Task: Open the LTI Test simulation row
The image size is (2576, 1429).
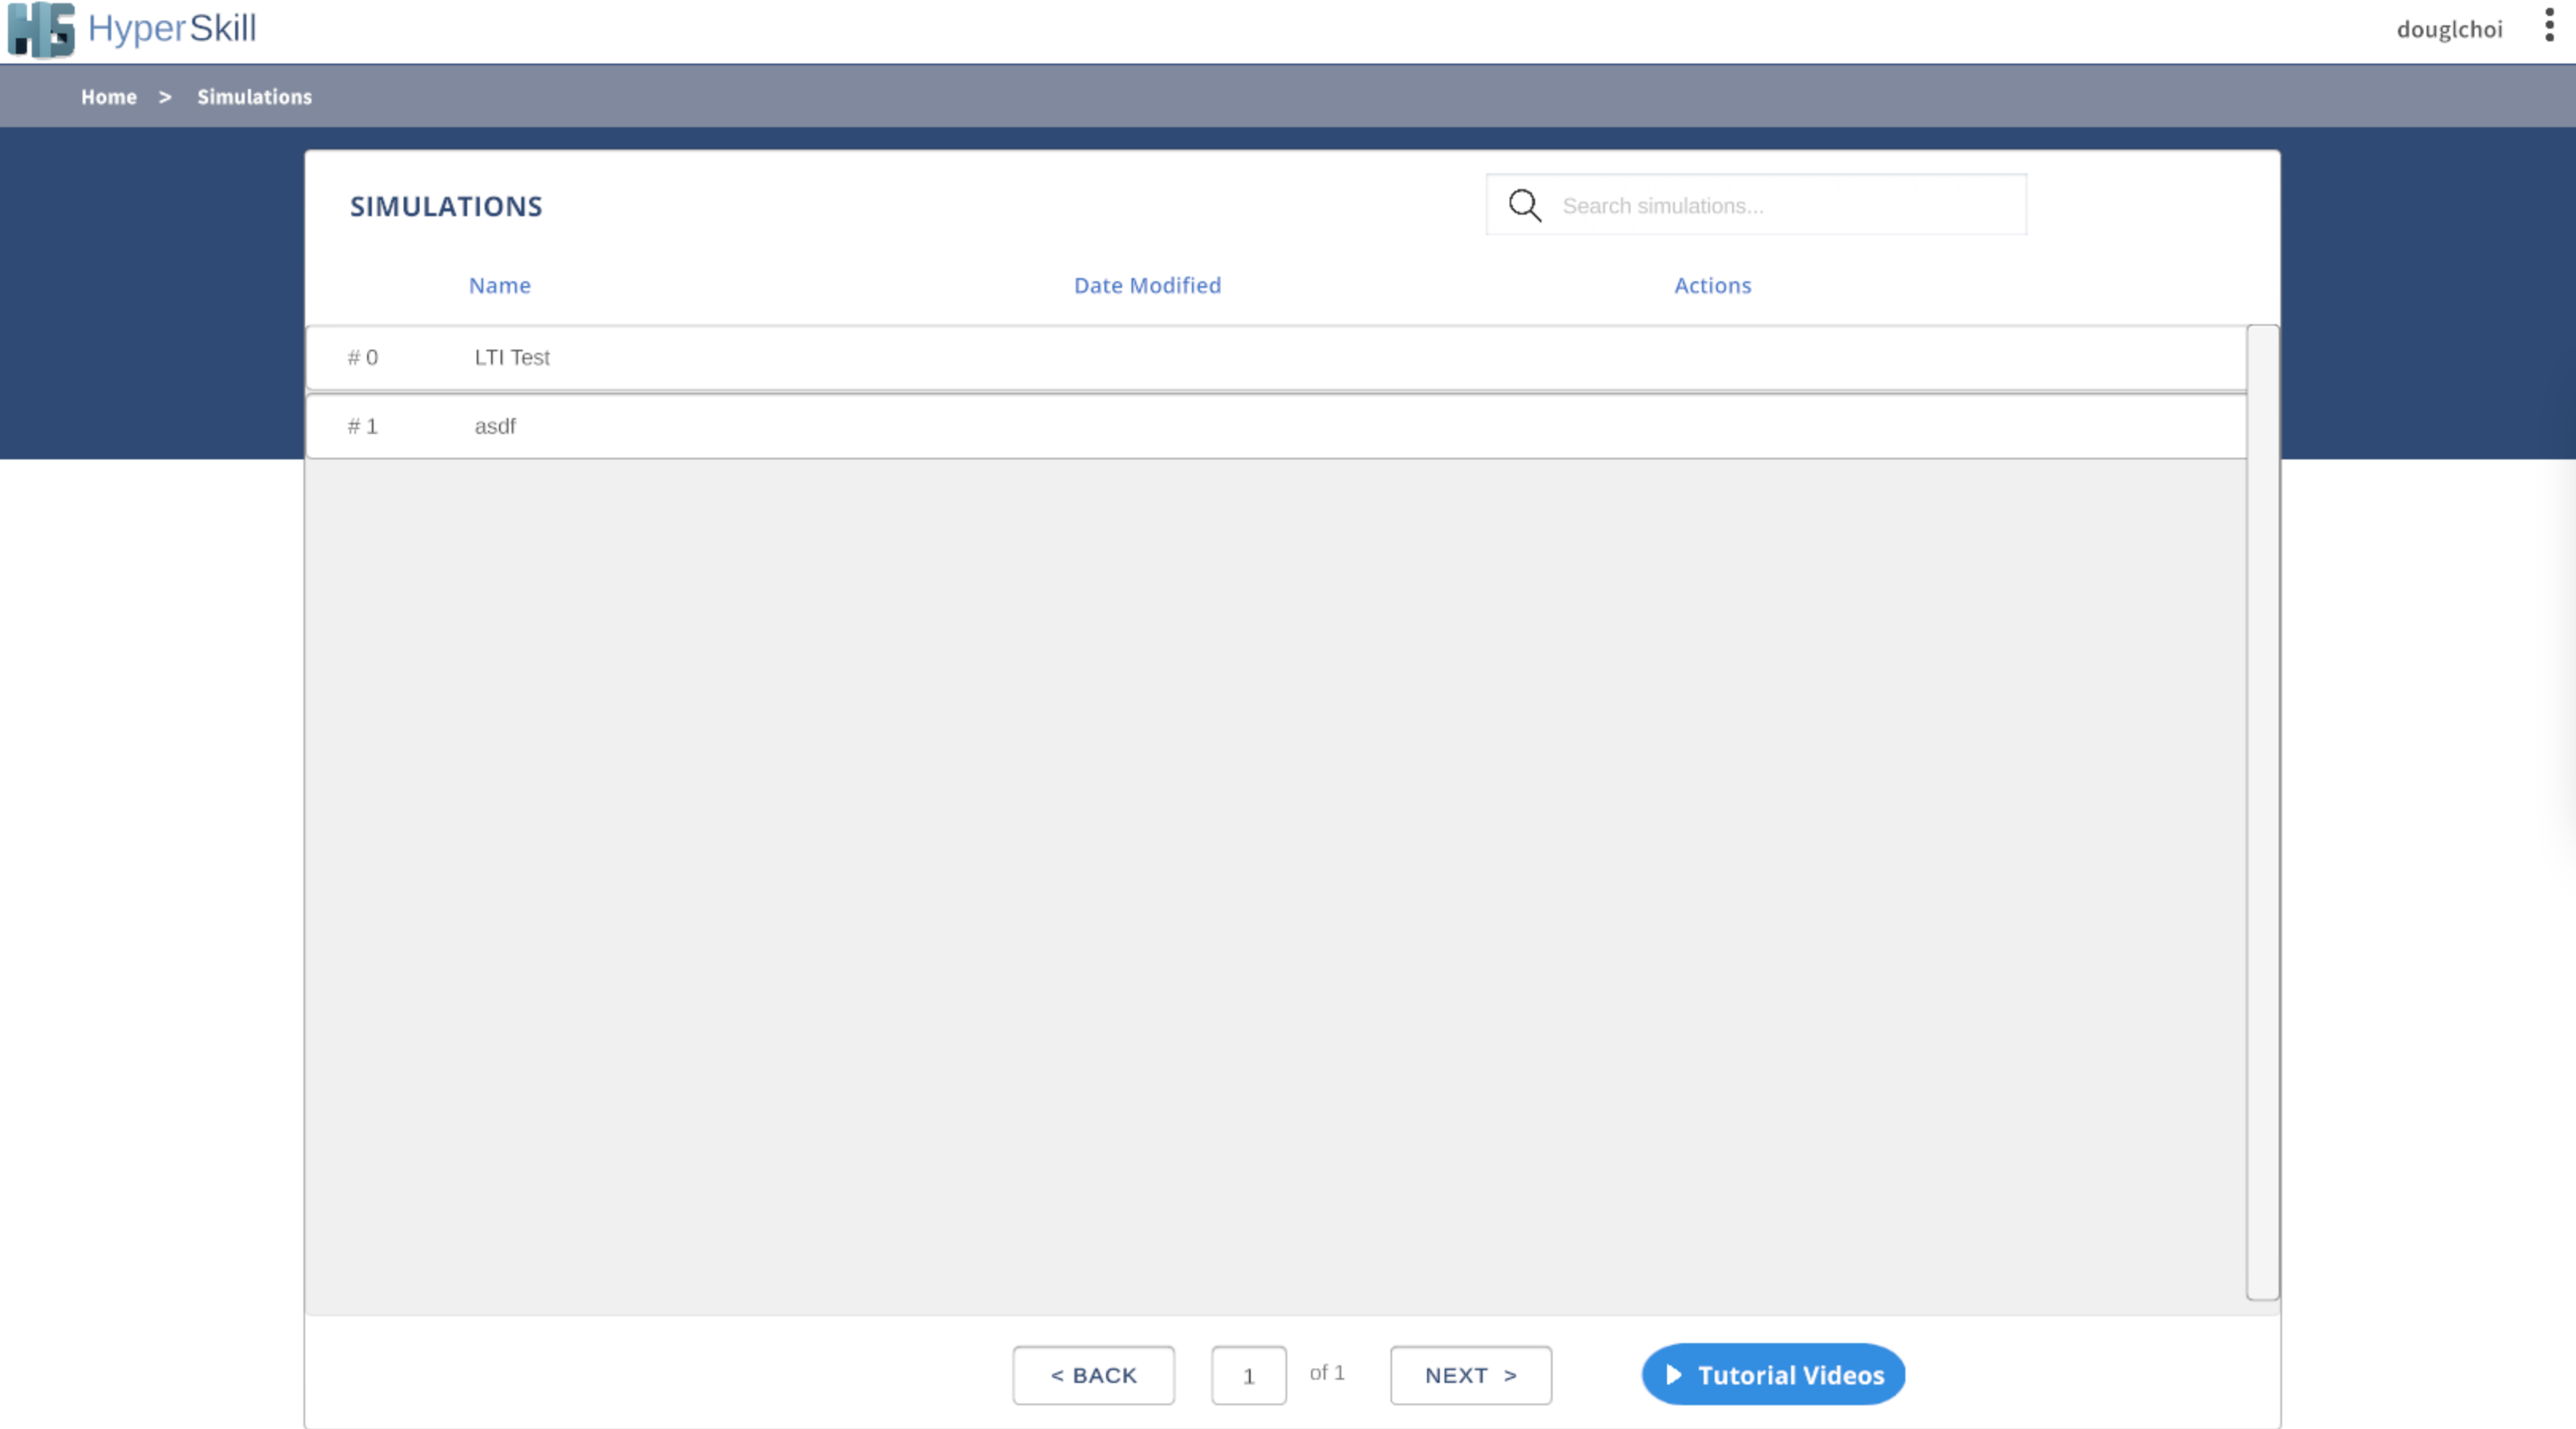Action: tap(512, 358)
